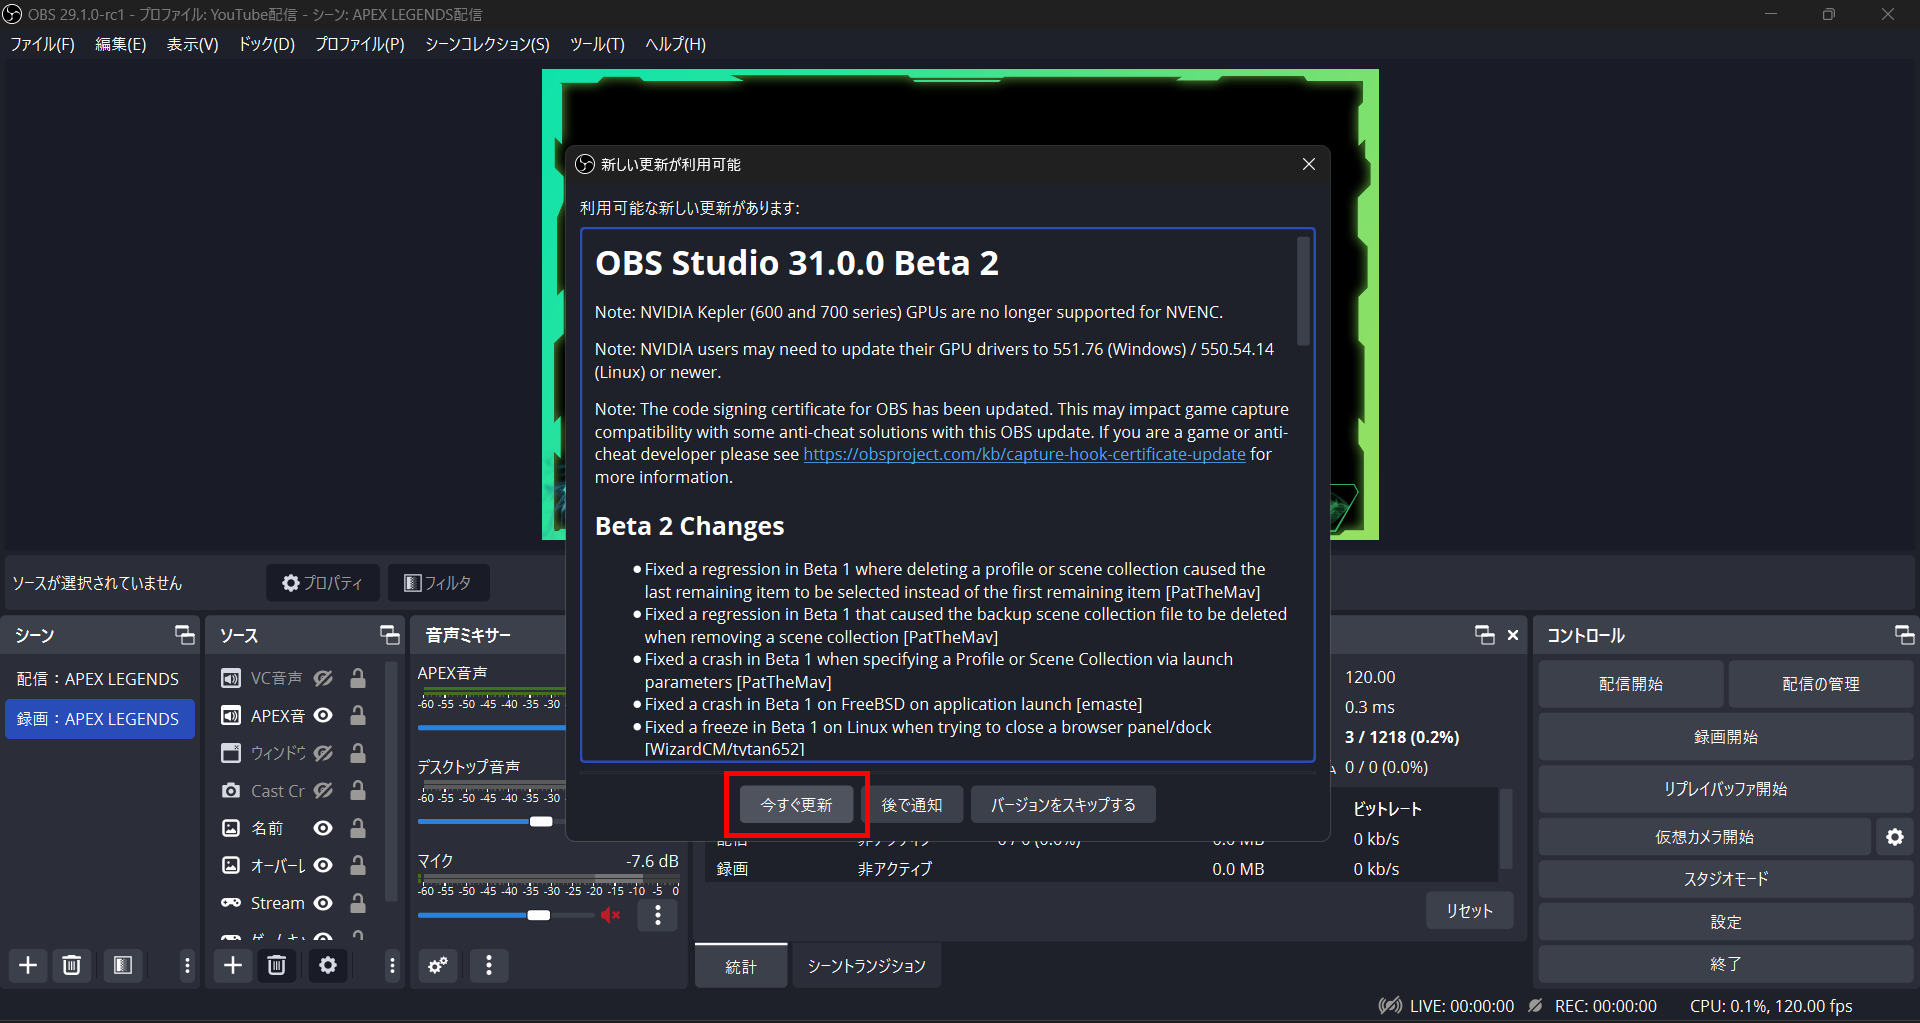
Task: Open virtual camera settings gear icon
Action: (x=1894, y=837)
